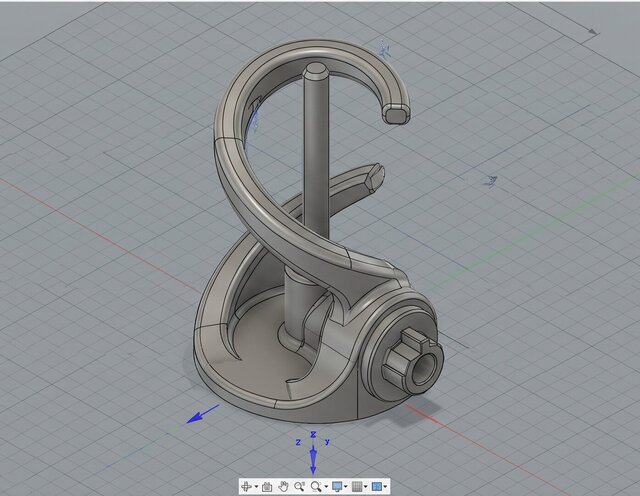640x496 pixels.
Task: Select the Orbit tool
Action: click(x=246, y=486)
